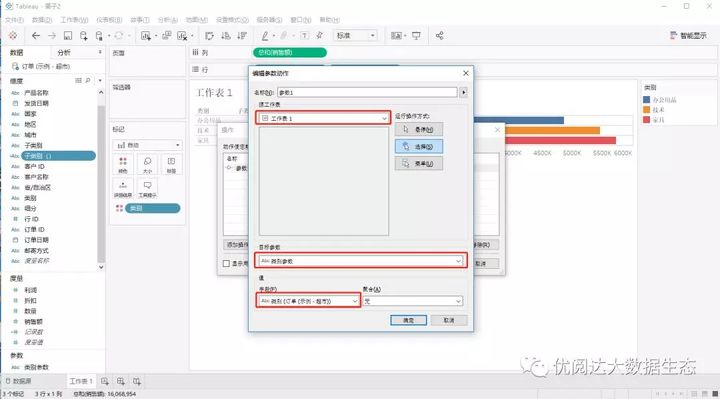Open the field 类别 (订单) dropdown

click(308, 301)
